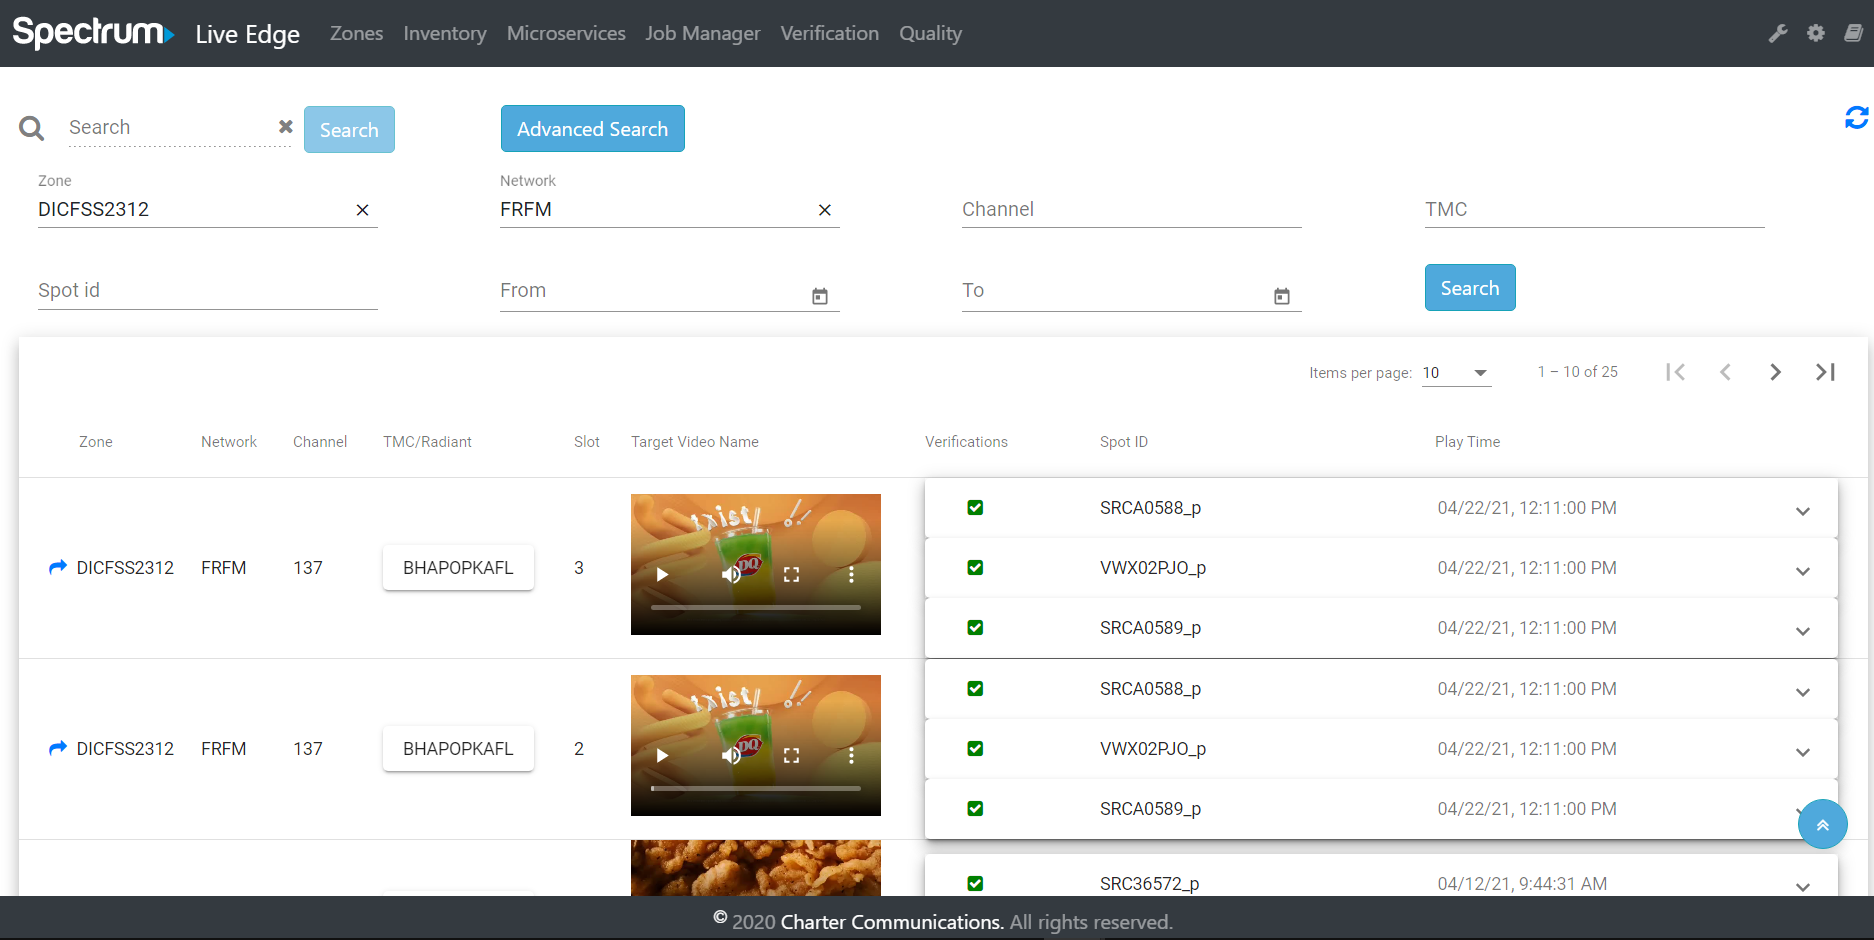Open the Items per page dropdown
Screen dimensions: 1874x940
[x=1456, y=373]
